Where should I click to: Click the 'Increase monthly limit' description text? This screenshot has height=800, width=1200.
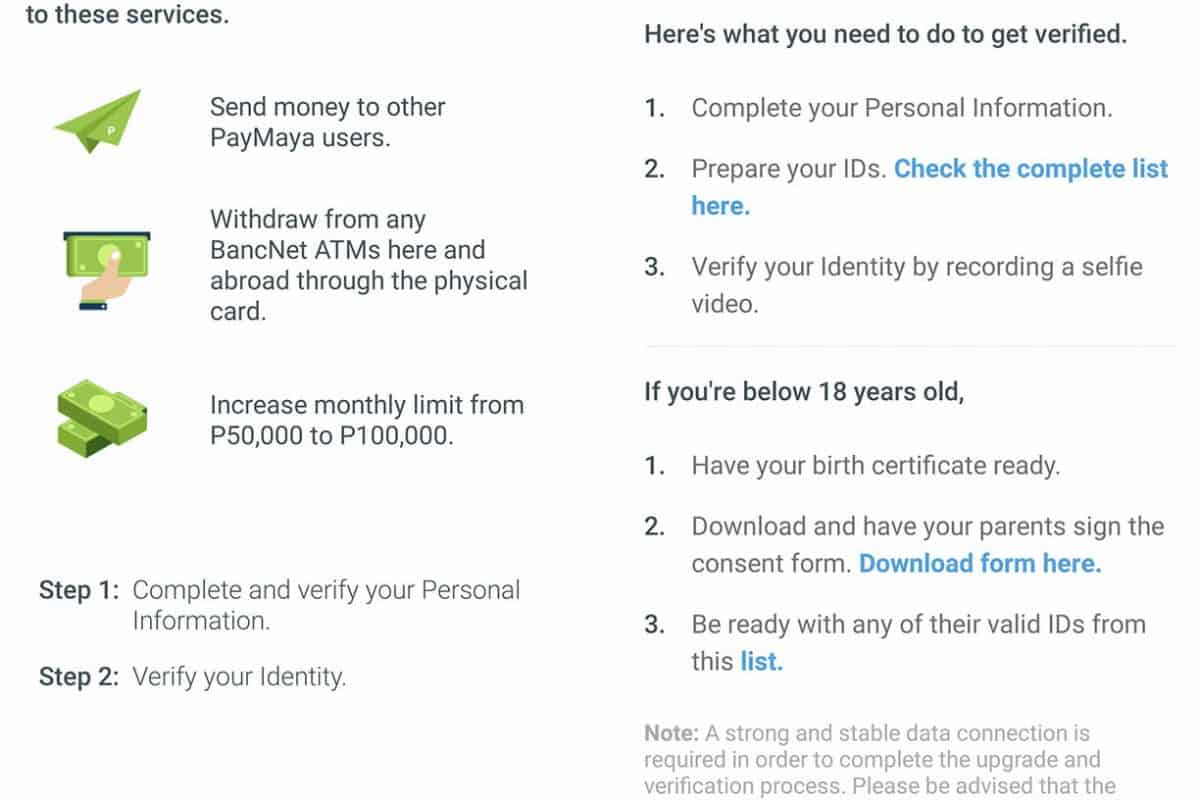coord(366,420)
